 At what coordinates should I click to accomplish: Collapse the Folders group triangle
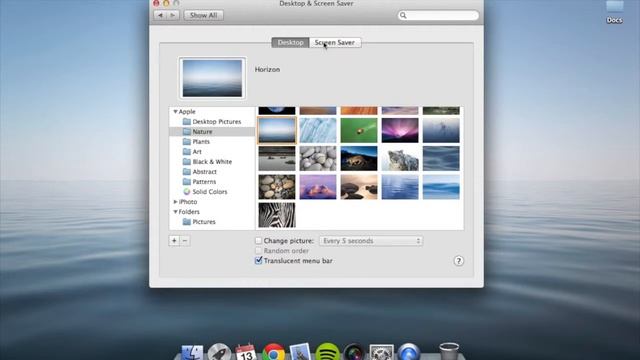click(175, 212)
